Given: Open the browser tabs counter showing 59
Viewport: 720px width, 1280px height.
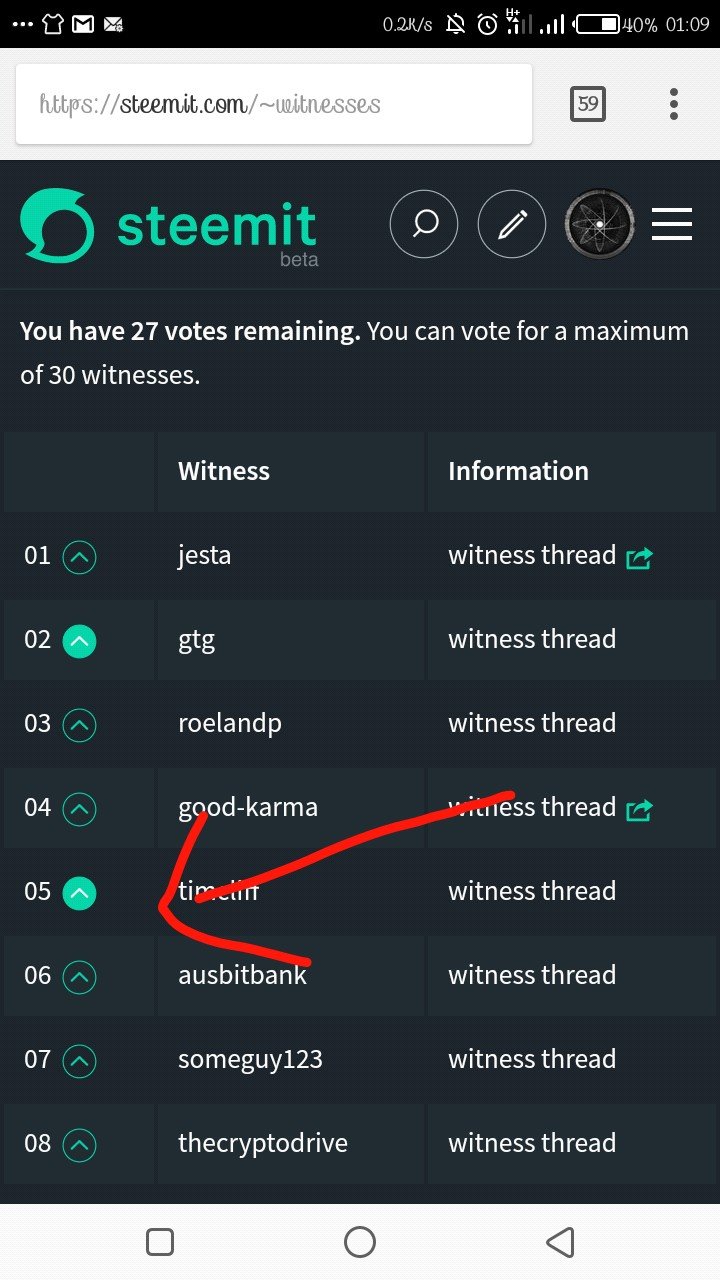Looking at the screenshot, I should pyautogui.click(x=588, y=103).
